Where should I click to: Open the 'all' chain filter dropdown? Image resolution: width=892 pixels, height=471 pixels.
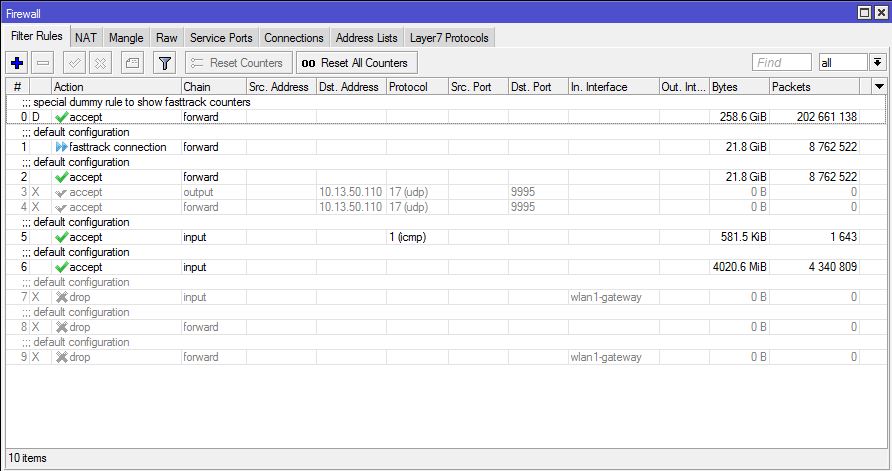coord(878,63)
